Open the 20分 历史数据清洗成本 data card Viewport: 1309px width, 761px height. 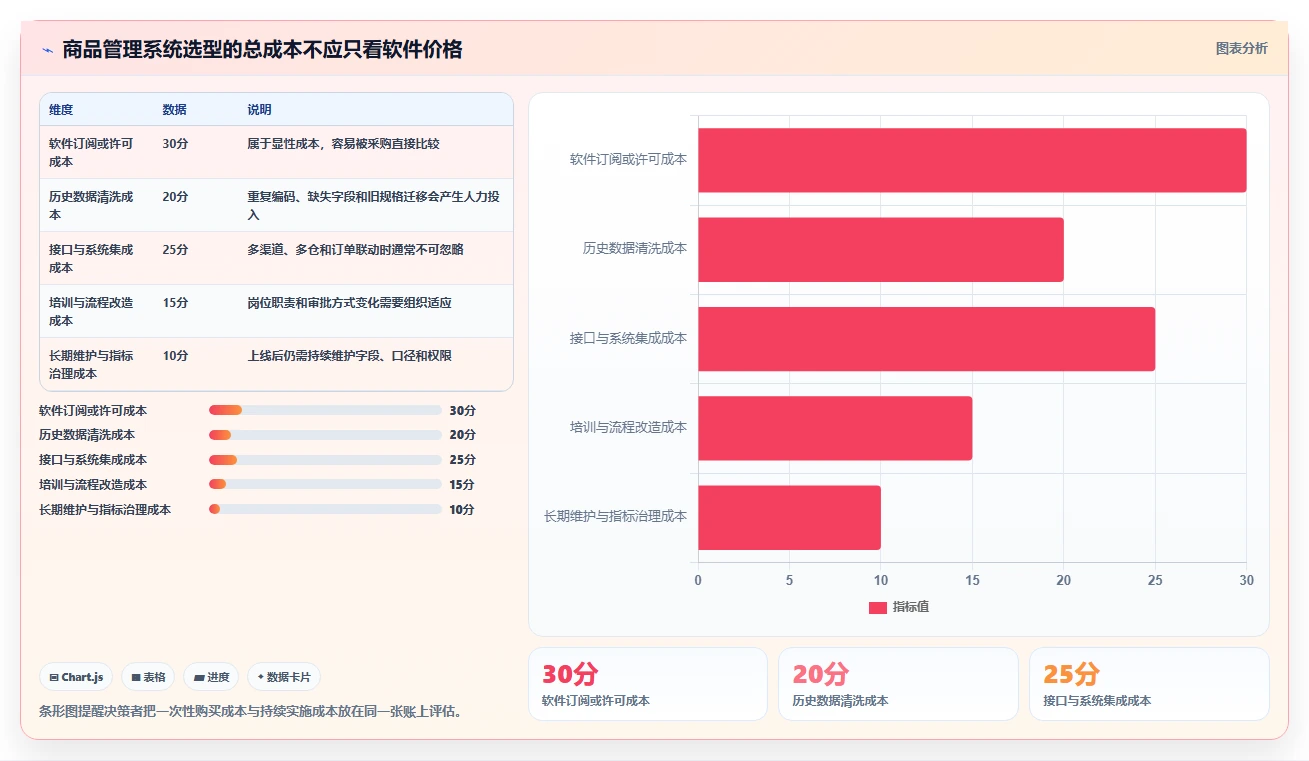[898, 684]
